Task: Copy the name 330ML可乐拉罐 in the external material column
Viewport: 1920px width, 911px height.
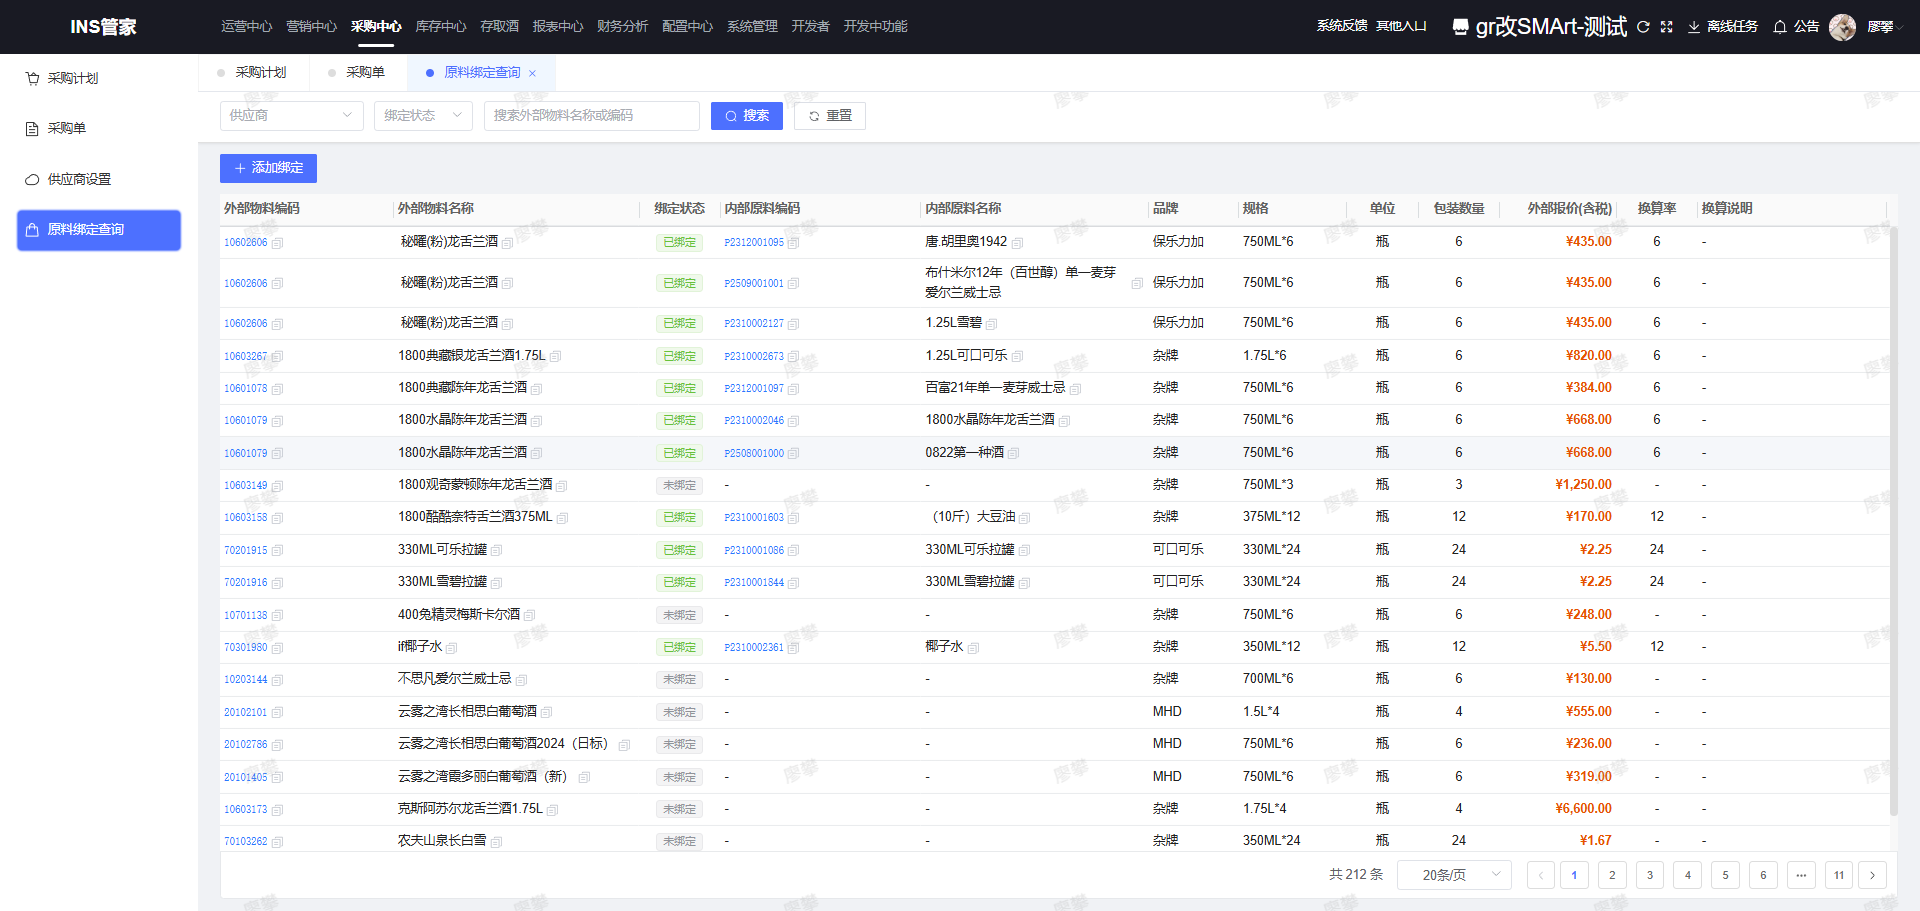Action: 497,551
